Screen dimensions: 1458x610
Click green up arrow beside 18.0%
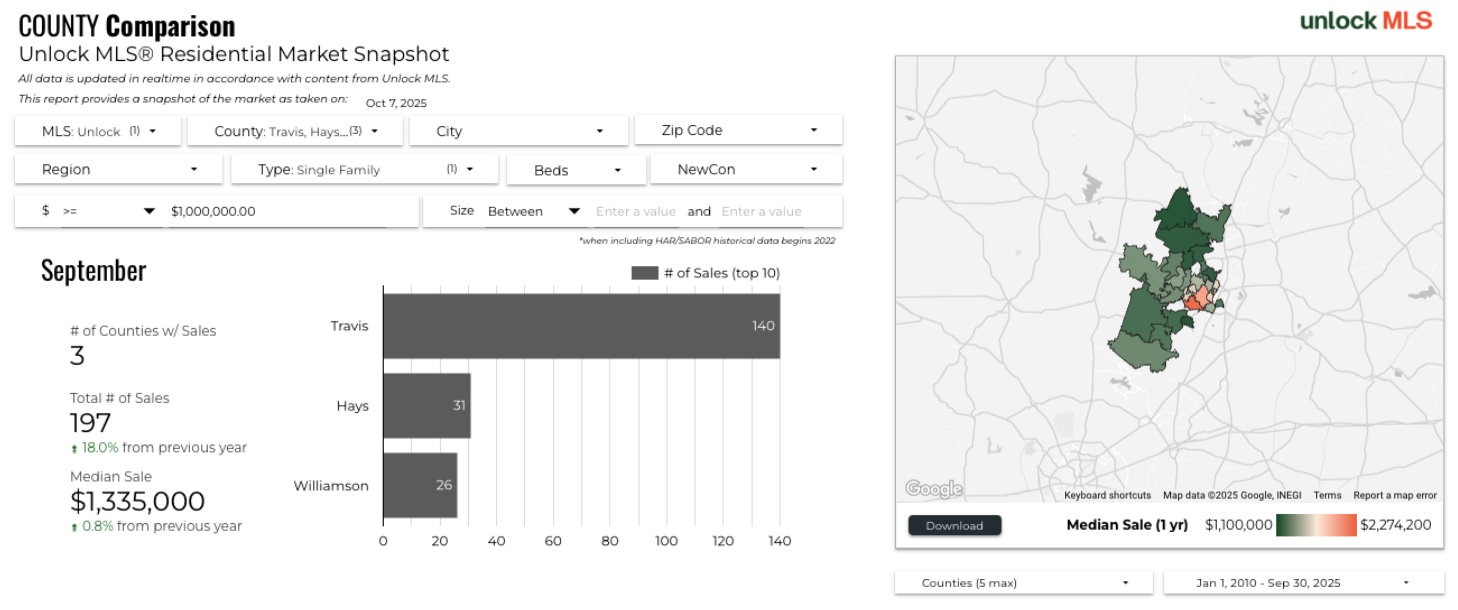pyautogui.click(x=75, y=449)
